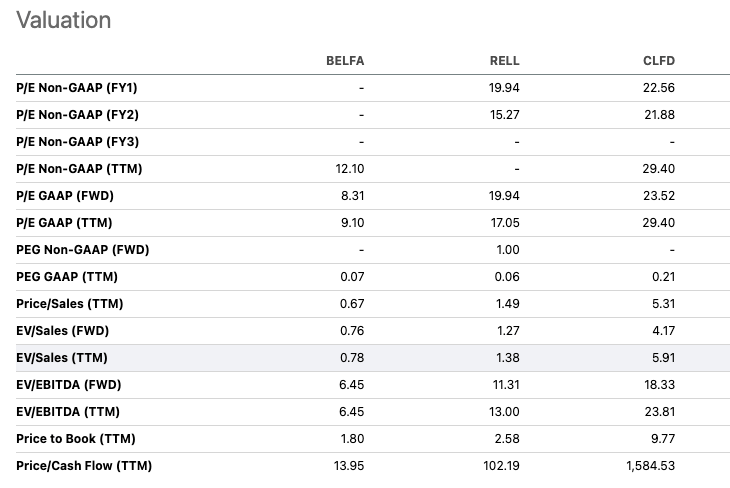This screenshot has width=730, height=488.
Task: Click RELL's 102.19 Price/Cash Flow value
Action: [x=501, y=466]
